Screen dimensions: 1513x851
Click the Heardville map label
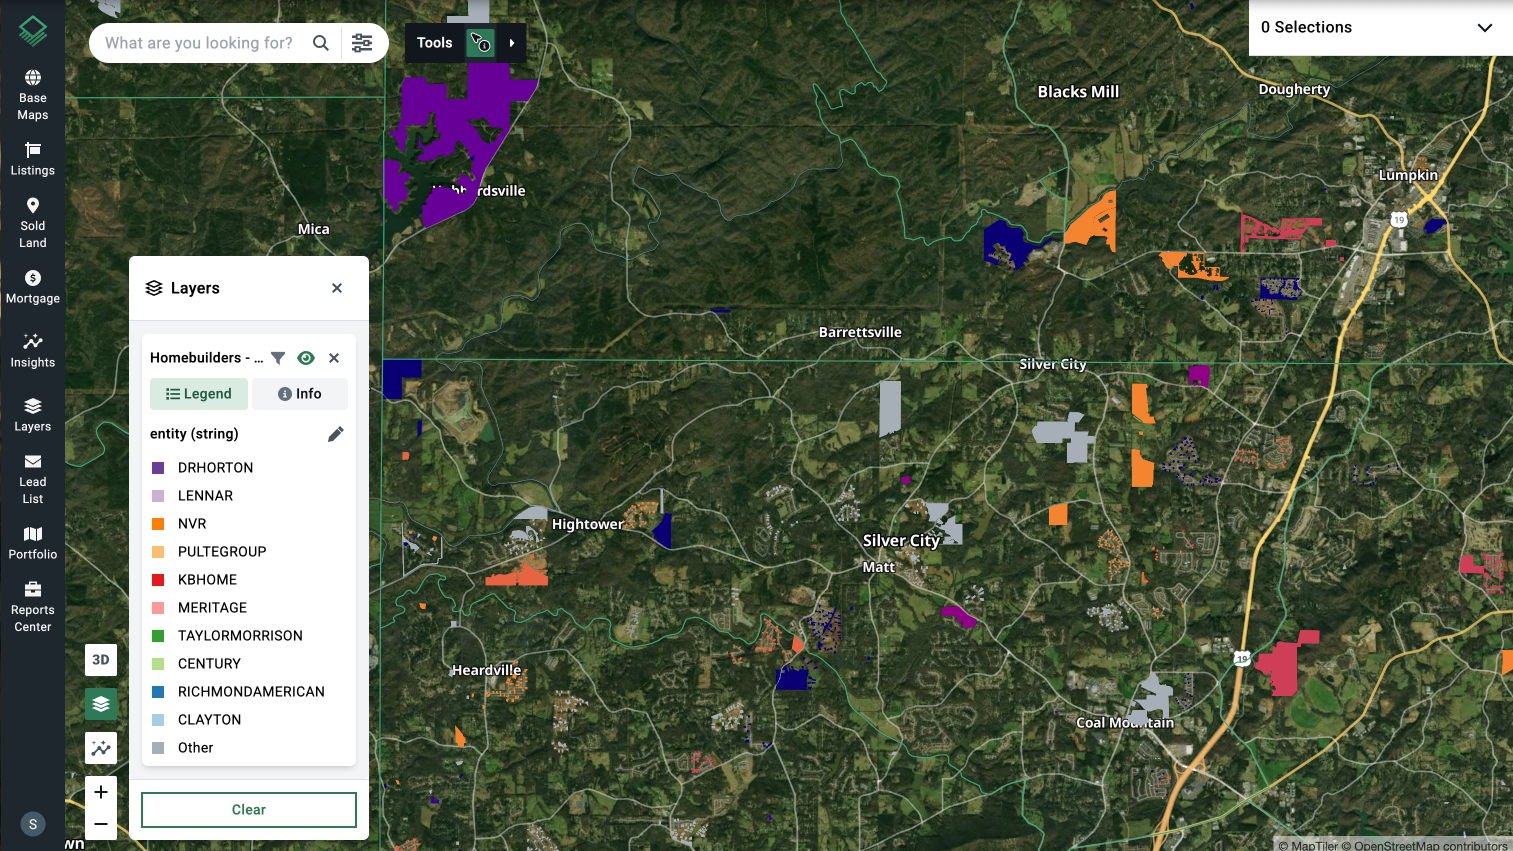[x=486, y=670]
